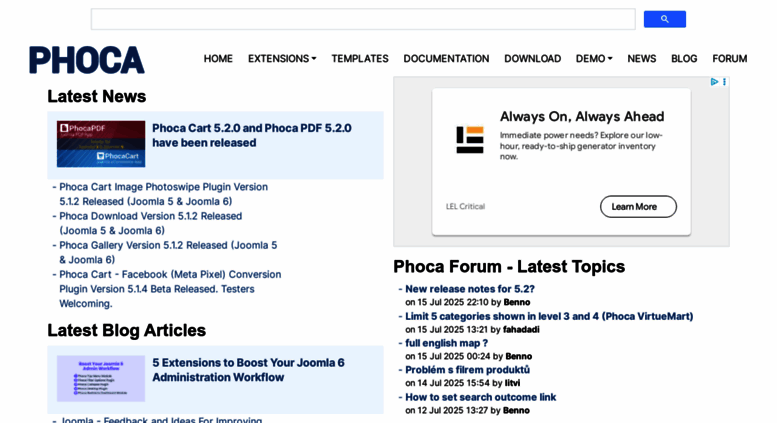
Task: Open forum topic How to set search outcome link
Action: (x=481, y=397)
